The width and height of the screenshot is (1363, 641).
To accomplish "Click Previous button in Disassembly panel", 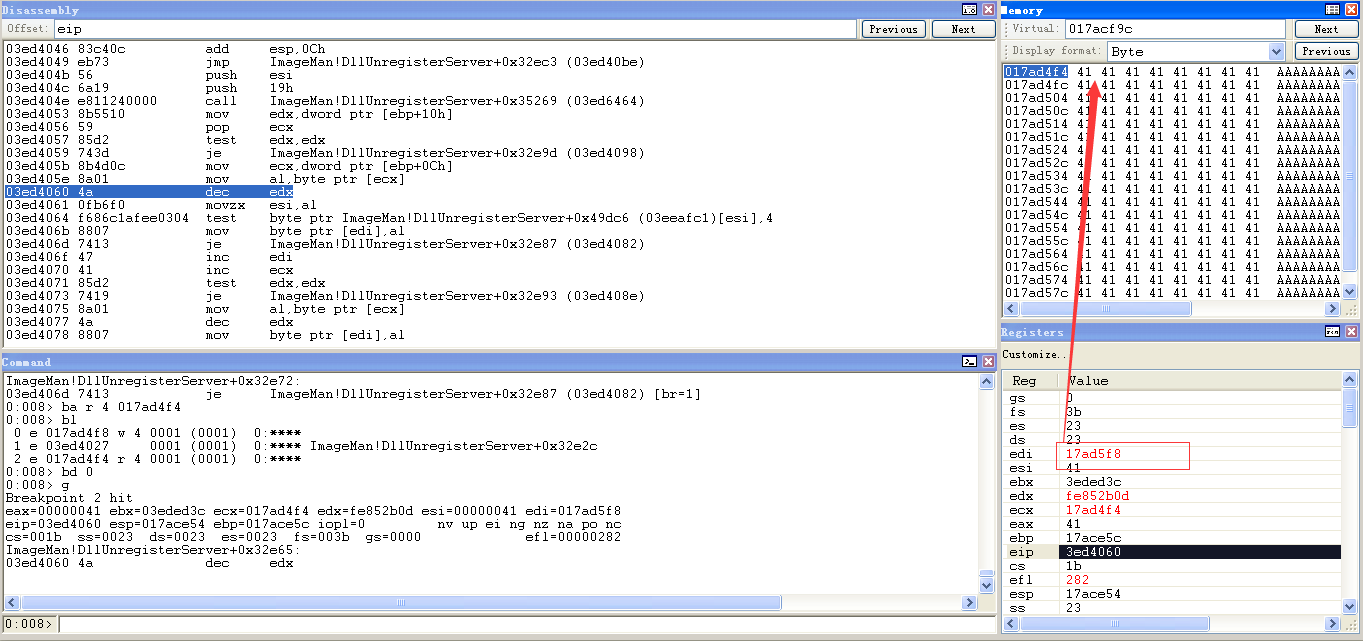I will pos(893,29).
